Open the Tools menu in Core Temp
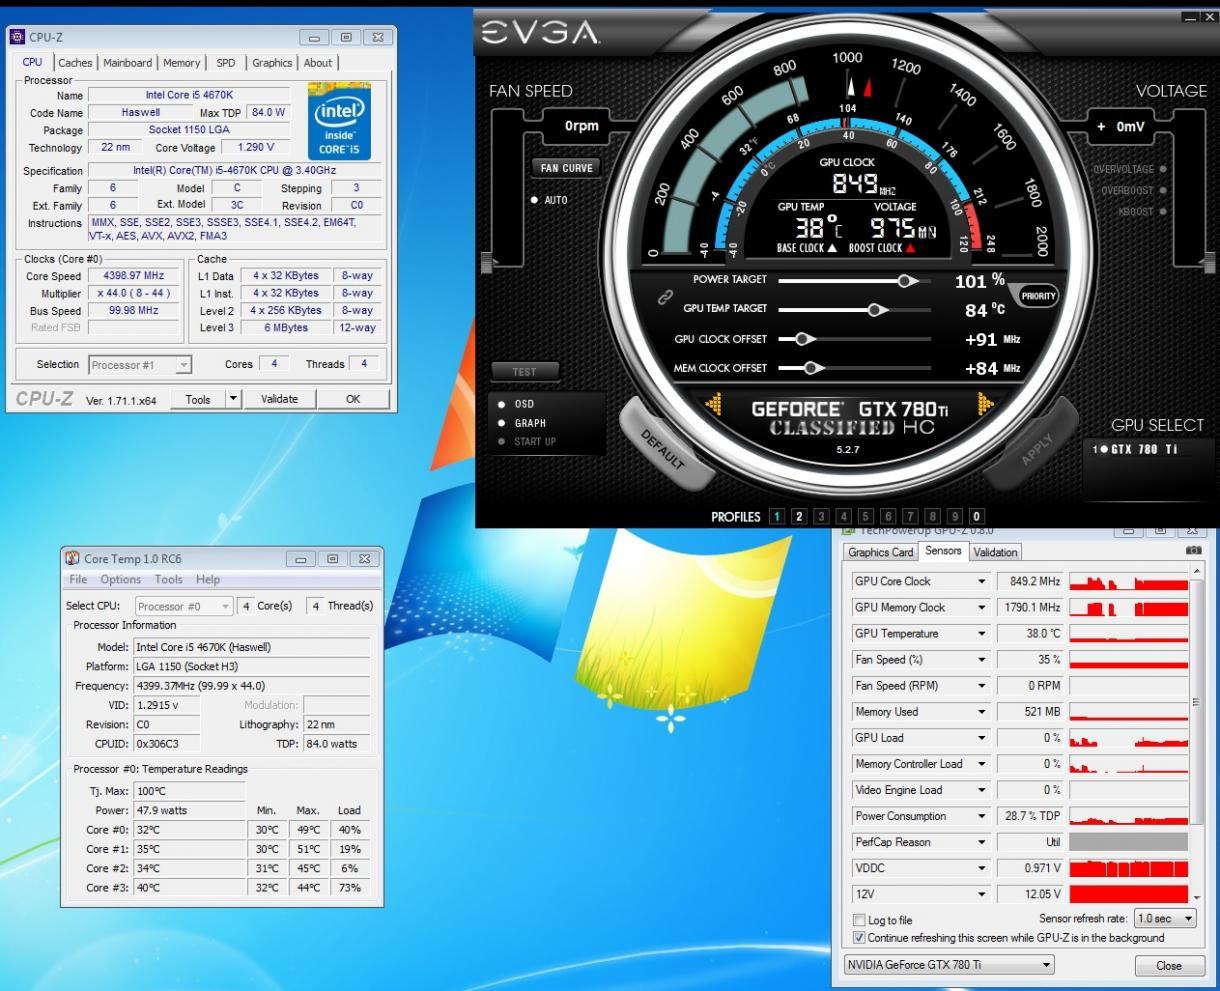Screen dimensions: 1220x991 pyautogui.click(x=168, y=580)
